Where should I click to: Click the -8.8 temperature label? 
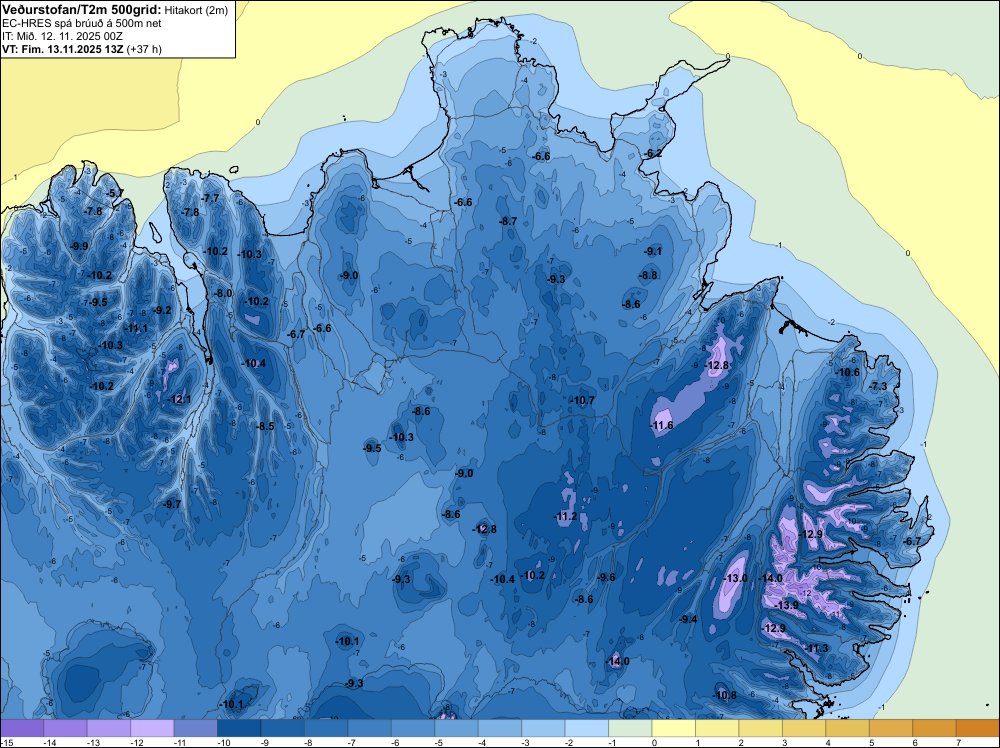point(649,275)
